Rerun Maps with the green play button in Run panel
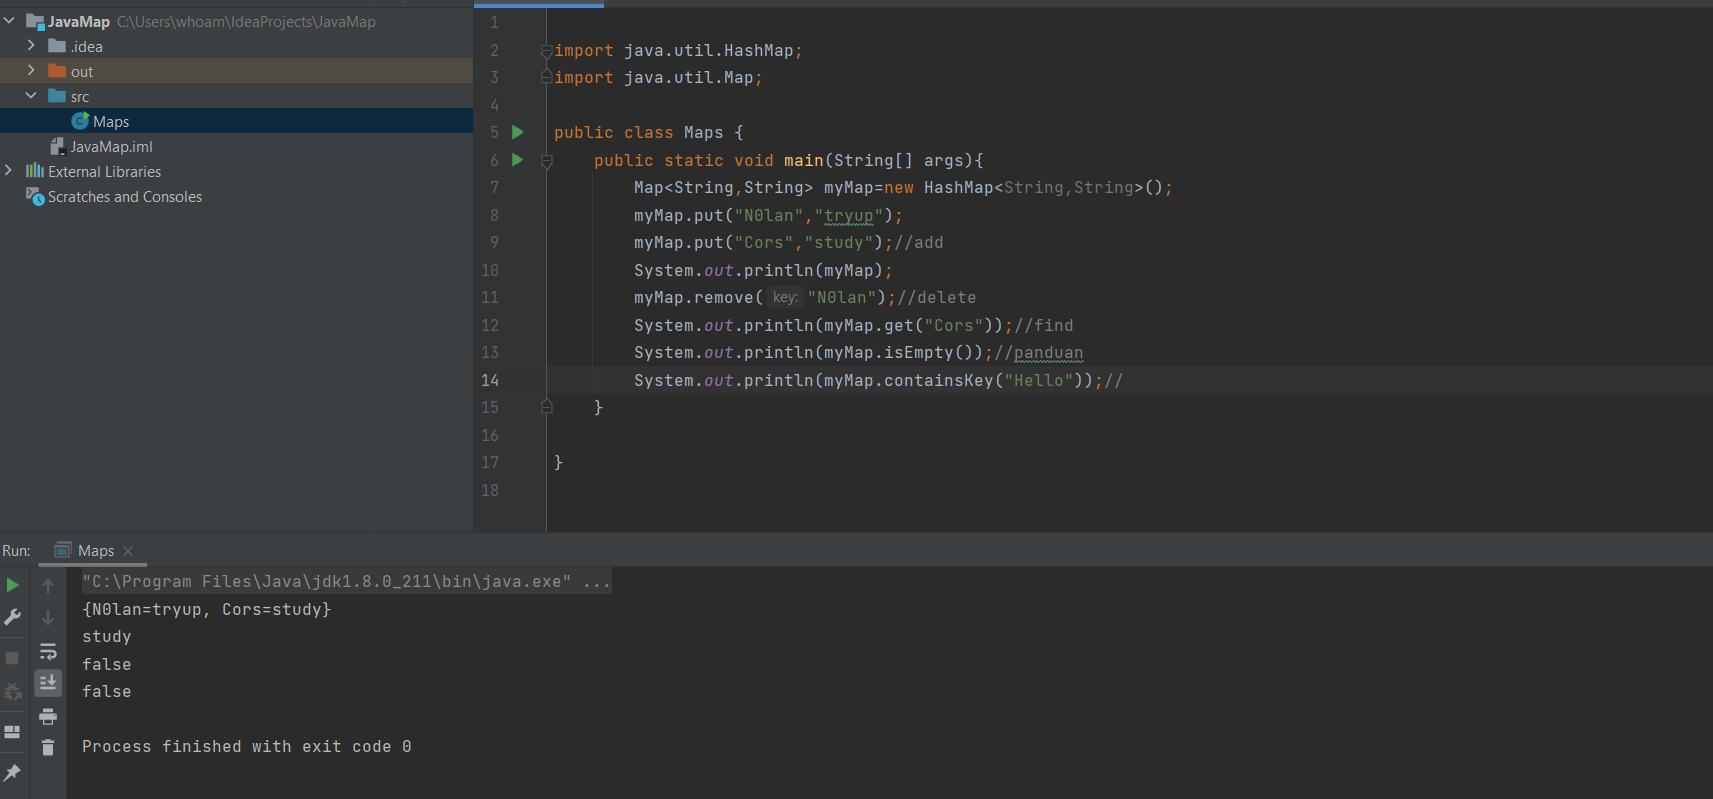The width and height of the screenshot is (1713, 799). tap(13, 585)
